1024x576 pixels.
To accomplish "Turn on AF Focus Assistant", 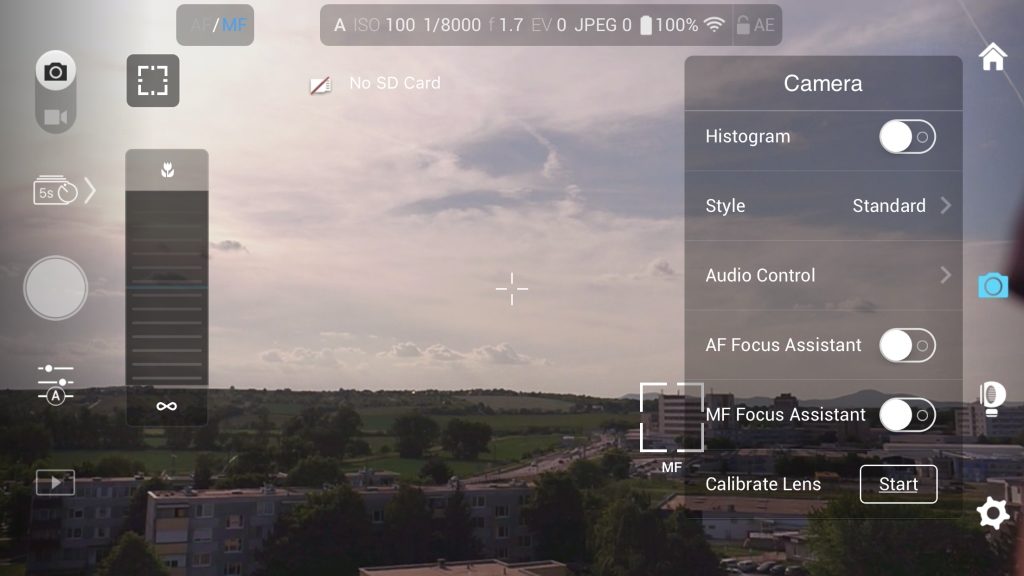I will tap(907, 345).
